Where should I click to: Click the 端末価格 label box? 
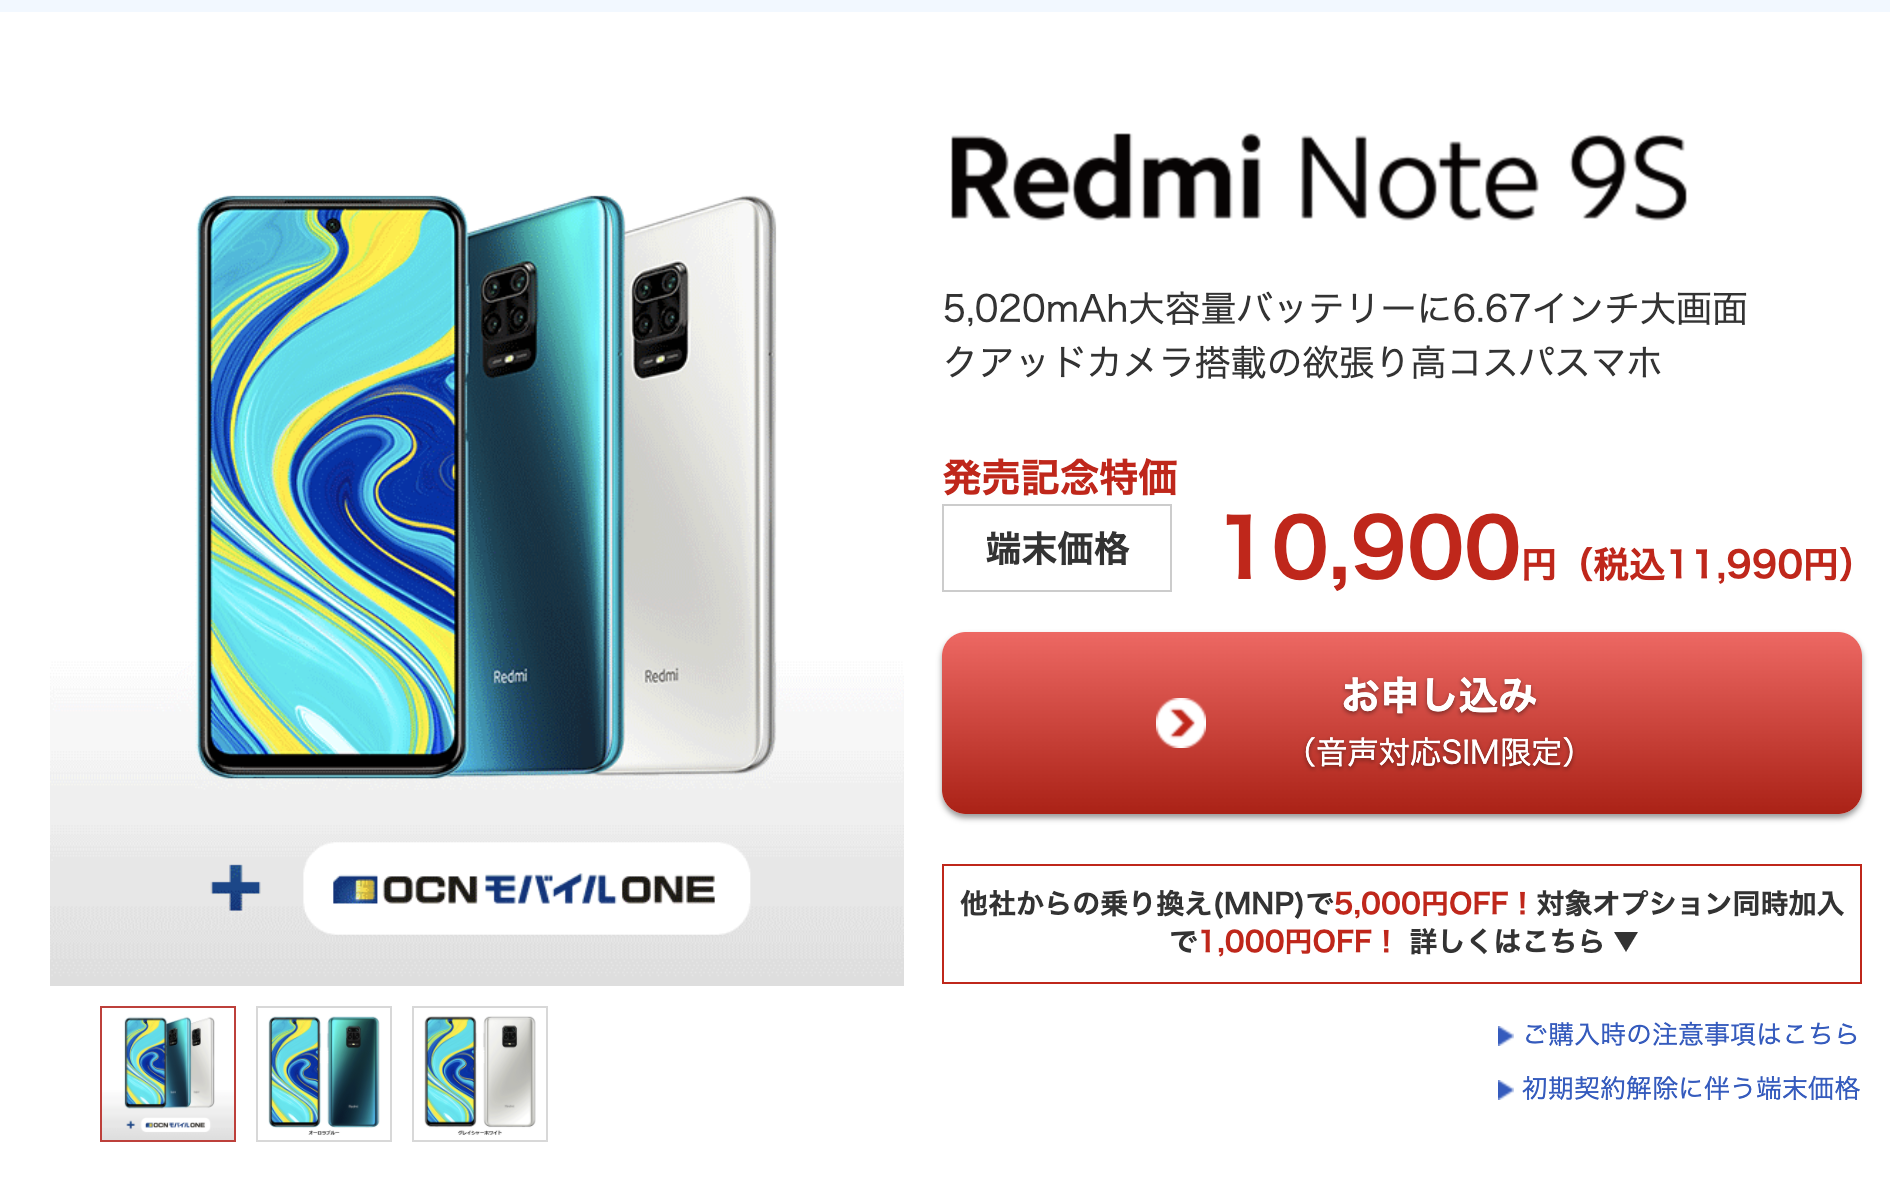[1057, 548]
